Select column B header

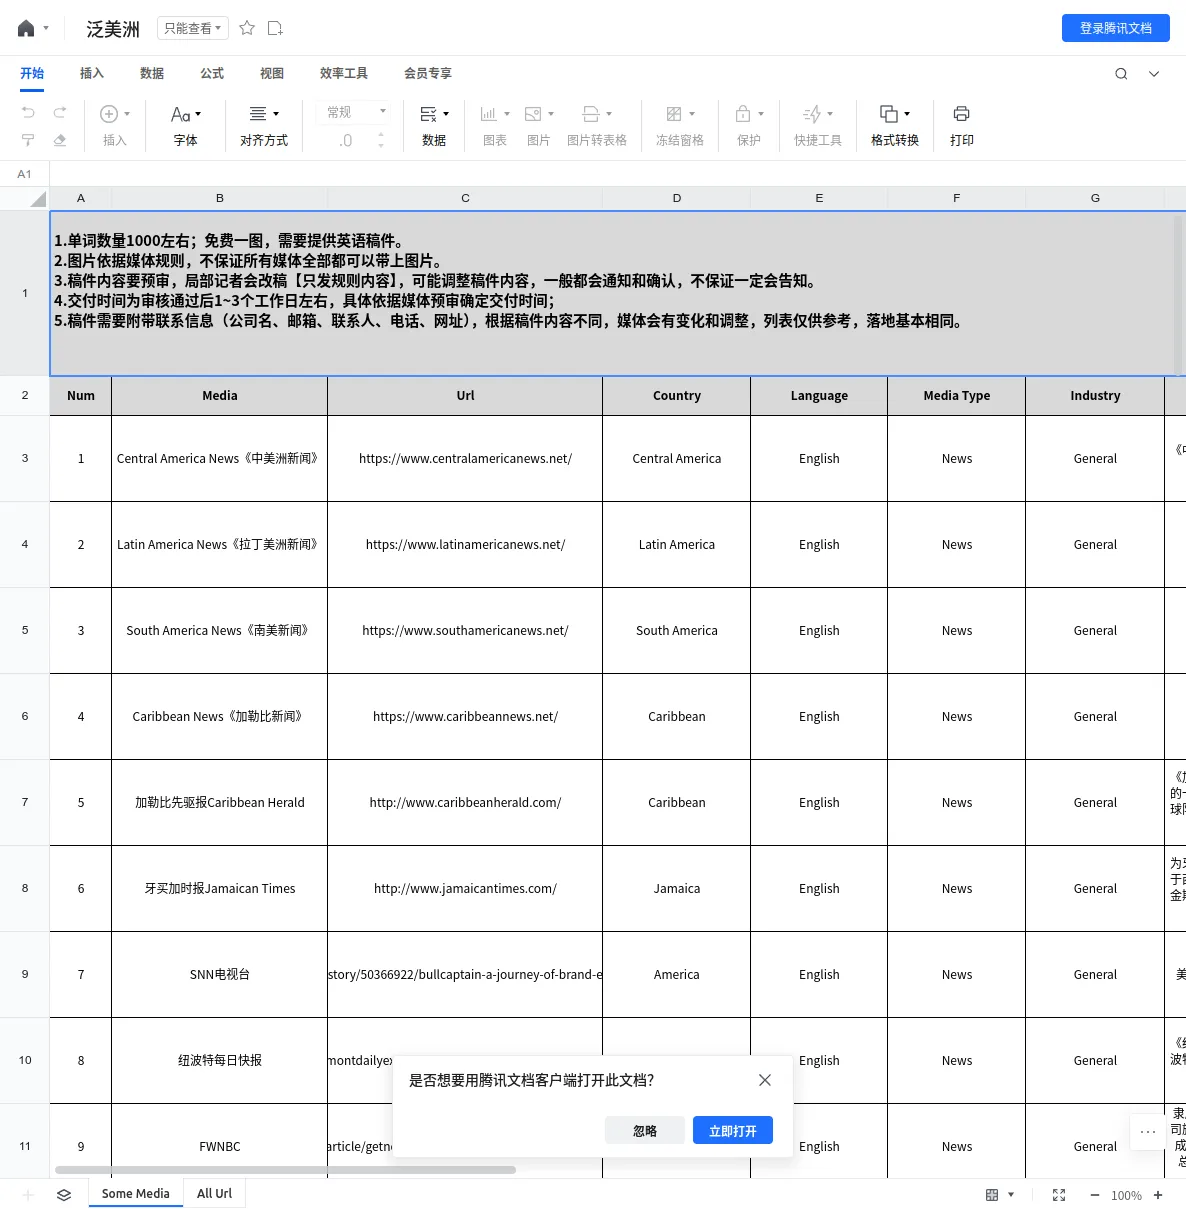pos(220,198)
